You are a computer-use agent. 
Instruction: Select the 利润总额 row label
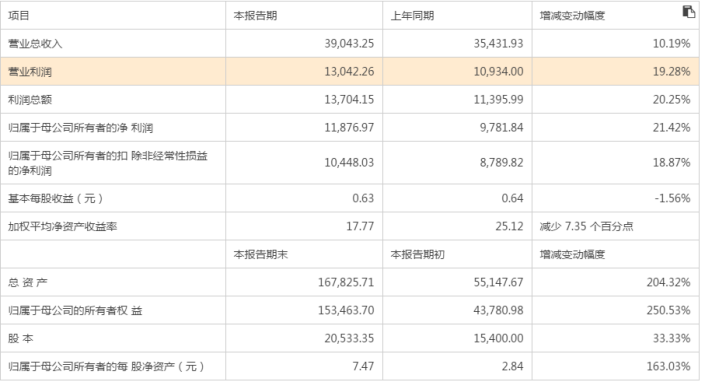pyautogui.click(x=30, y=99)
